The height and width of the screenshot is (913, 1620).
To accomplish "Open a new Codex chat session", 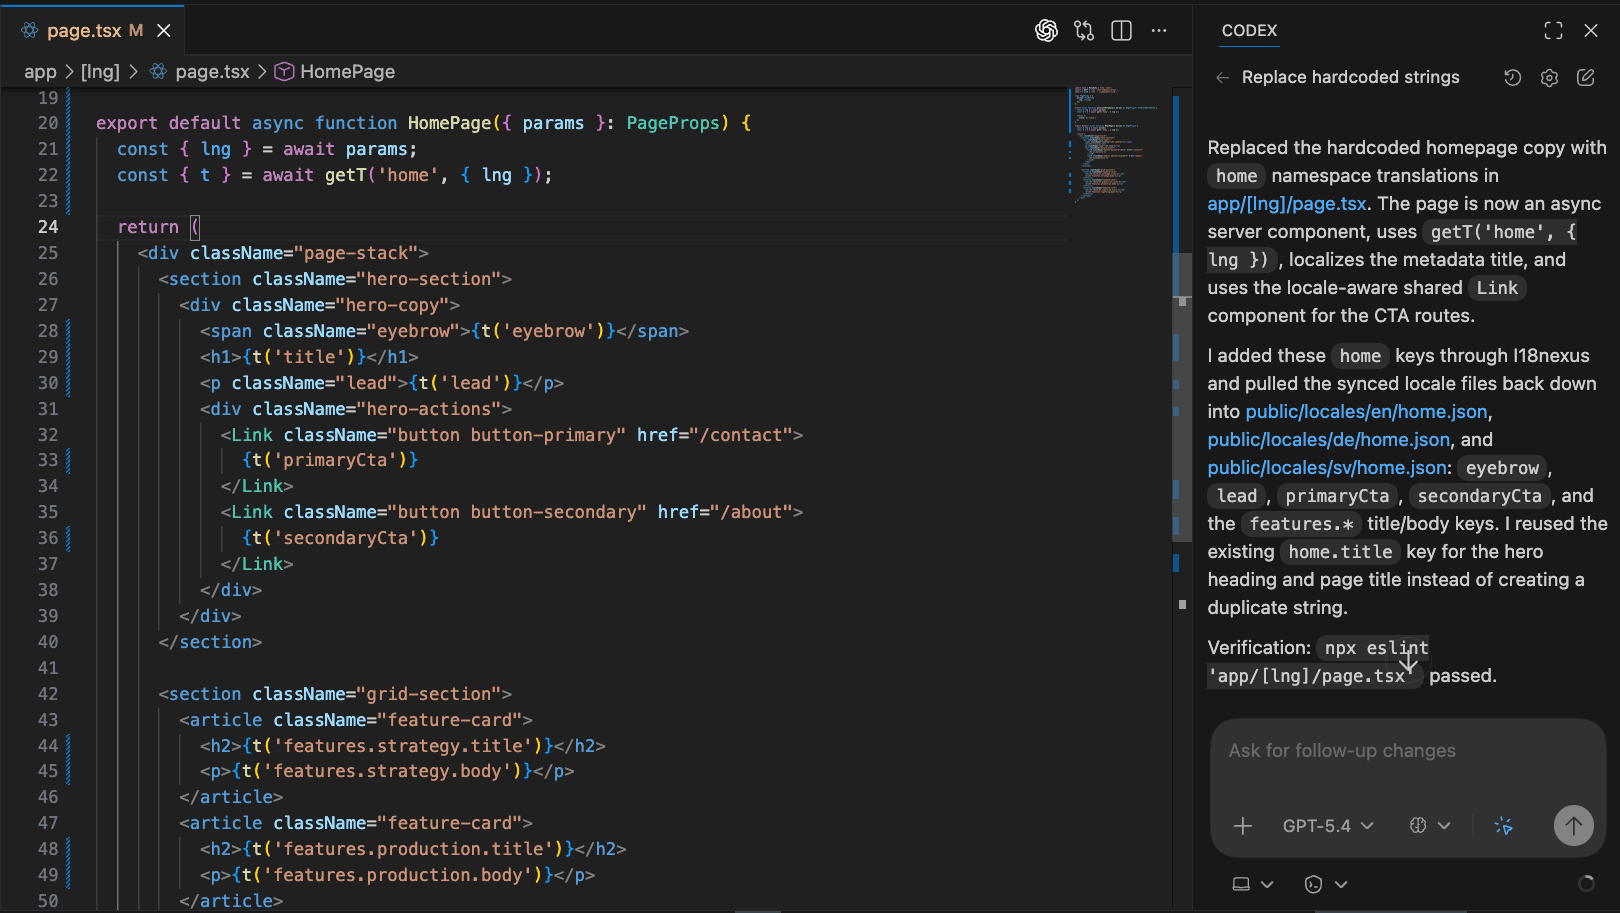I will (1585, 77).
